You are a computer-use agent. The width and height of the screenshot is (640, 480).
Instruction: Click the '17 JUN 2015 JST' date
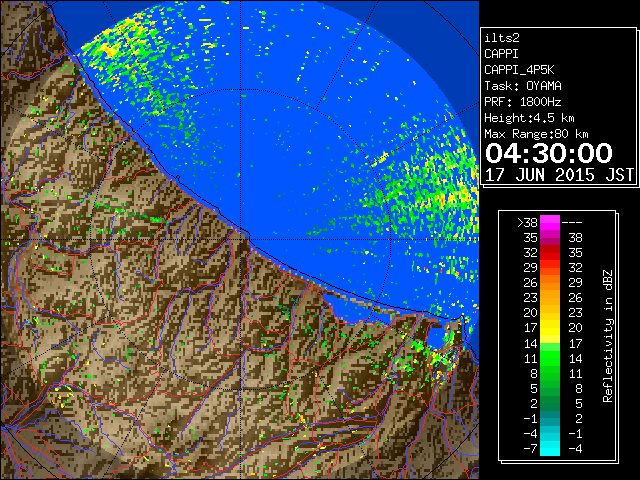559,175
